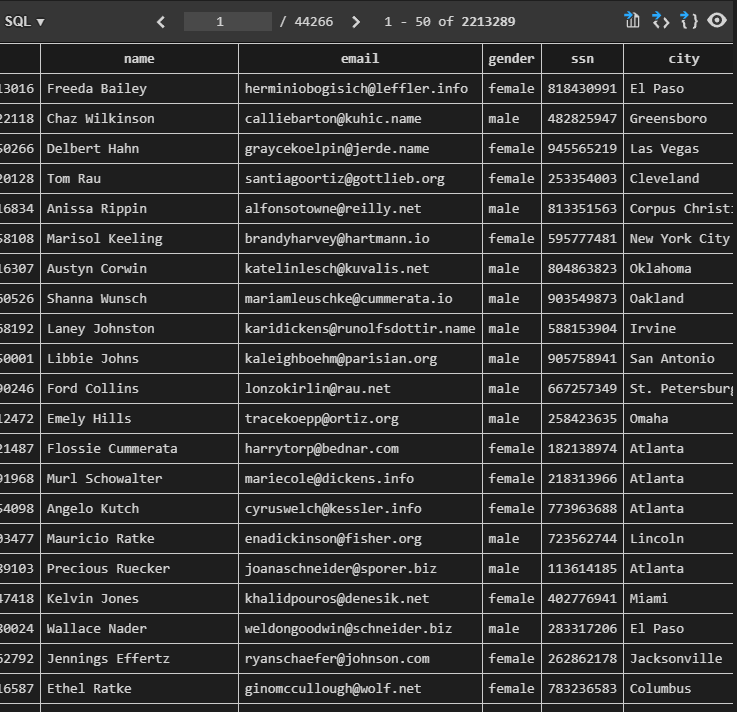Select the 'Libbie Johns' name cell
This screenshot has width=737, height=712.
tap(139, 359)
